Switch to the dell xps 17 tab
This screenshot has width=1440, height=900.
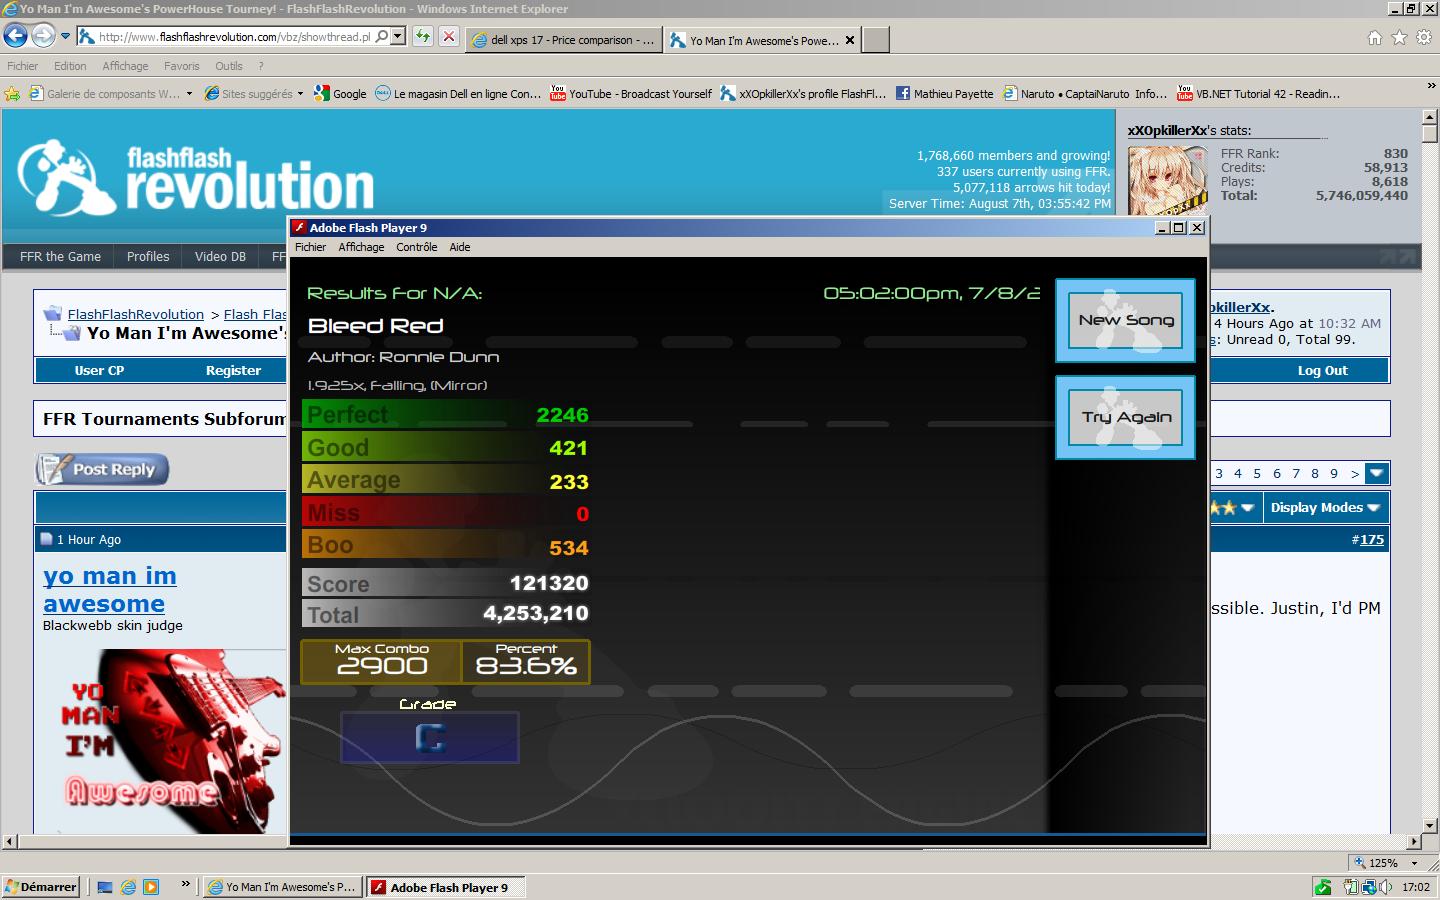pyautogui.click(x=563, y=40)
